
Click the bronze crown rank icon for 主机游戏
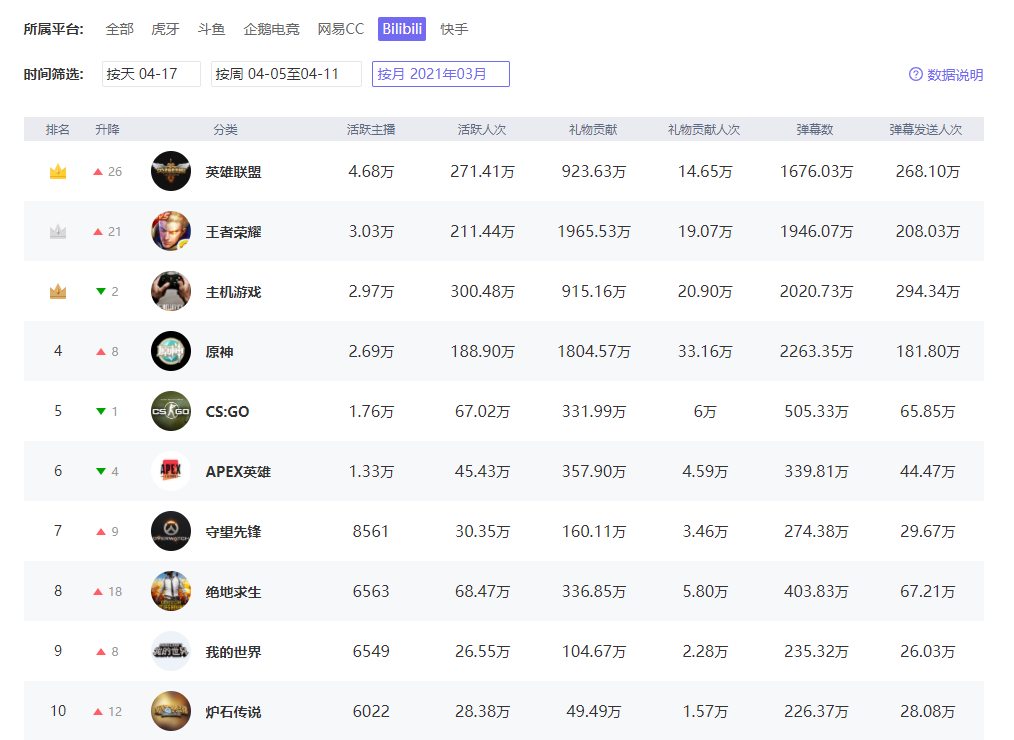[x=58, y=291]
